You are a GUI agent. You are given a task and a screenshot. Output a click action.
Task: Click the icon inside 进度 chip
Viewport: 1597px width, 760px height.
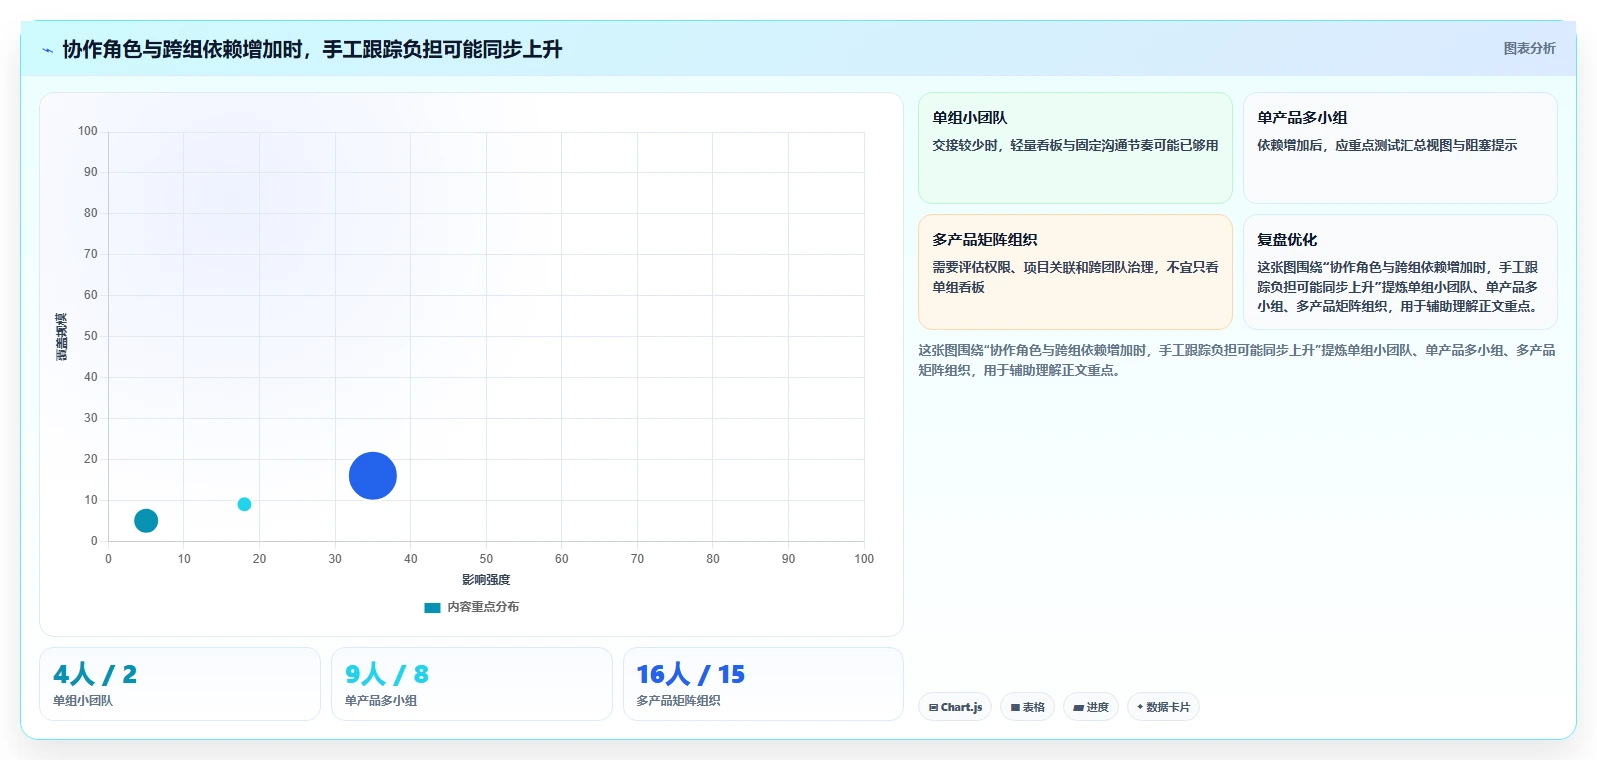click(1079, 707)
